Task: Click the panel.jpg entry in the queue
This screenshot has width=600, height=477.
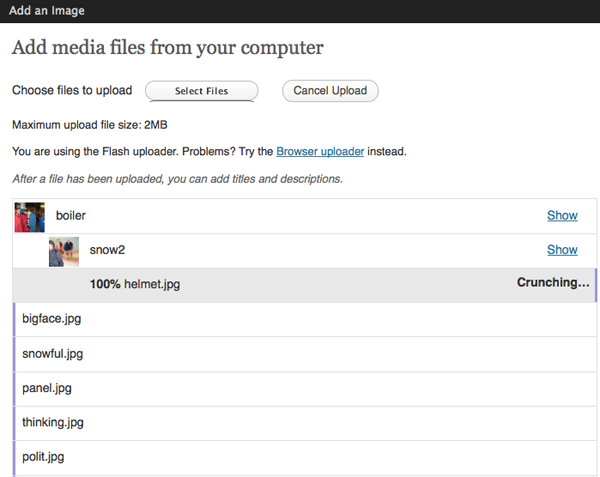Action: pyautogui.click(x=47, y=388)
